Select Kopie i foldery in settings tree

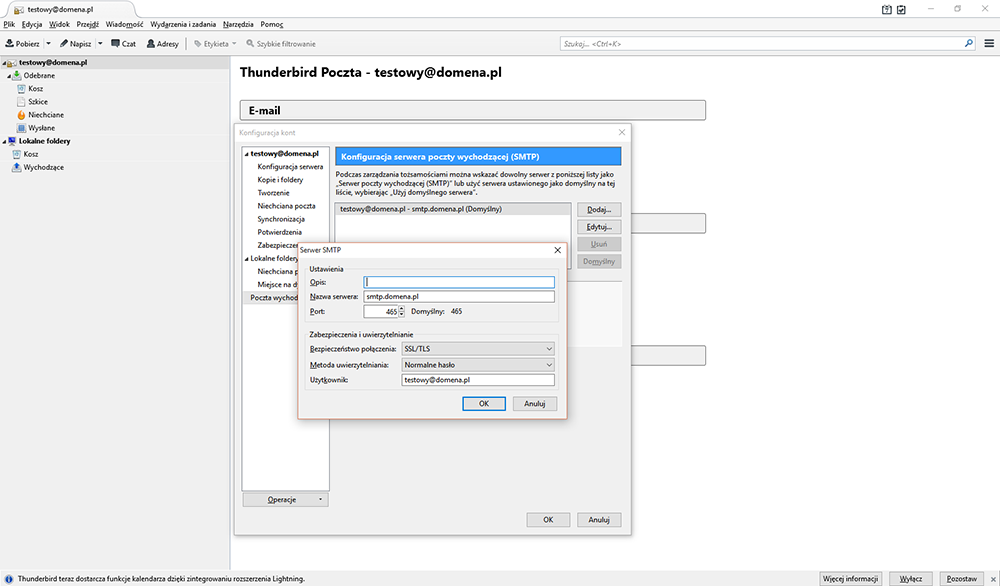pos(280,180)
